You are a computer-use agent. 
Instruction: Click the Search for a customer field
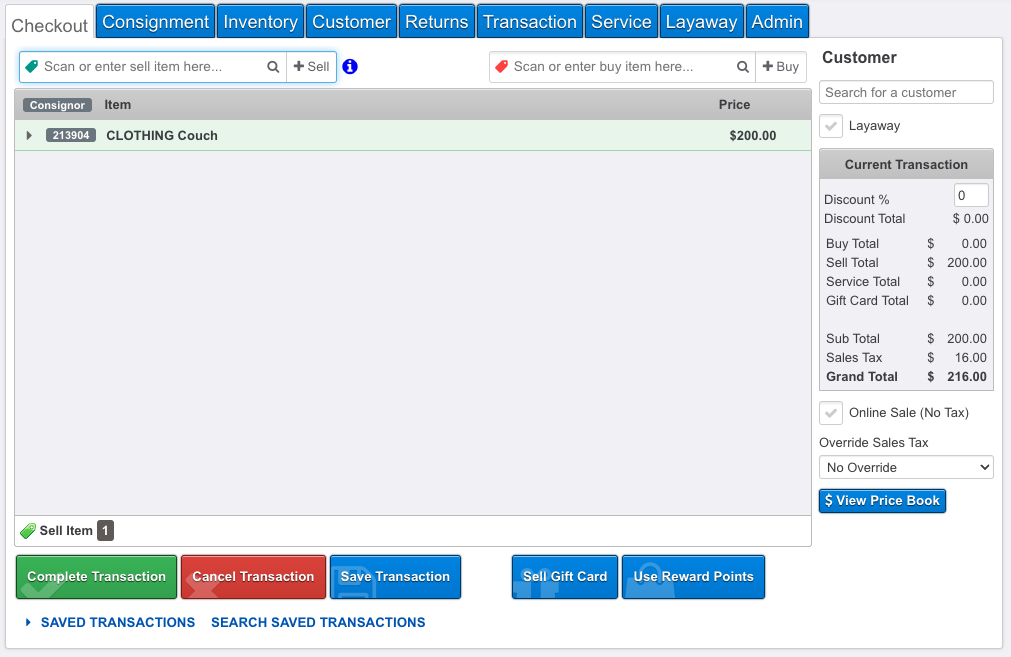(905, 92)
